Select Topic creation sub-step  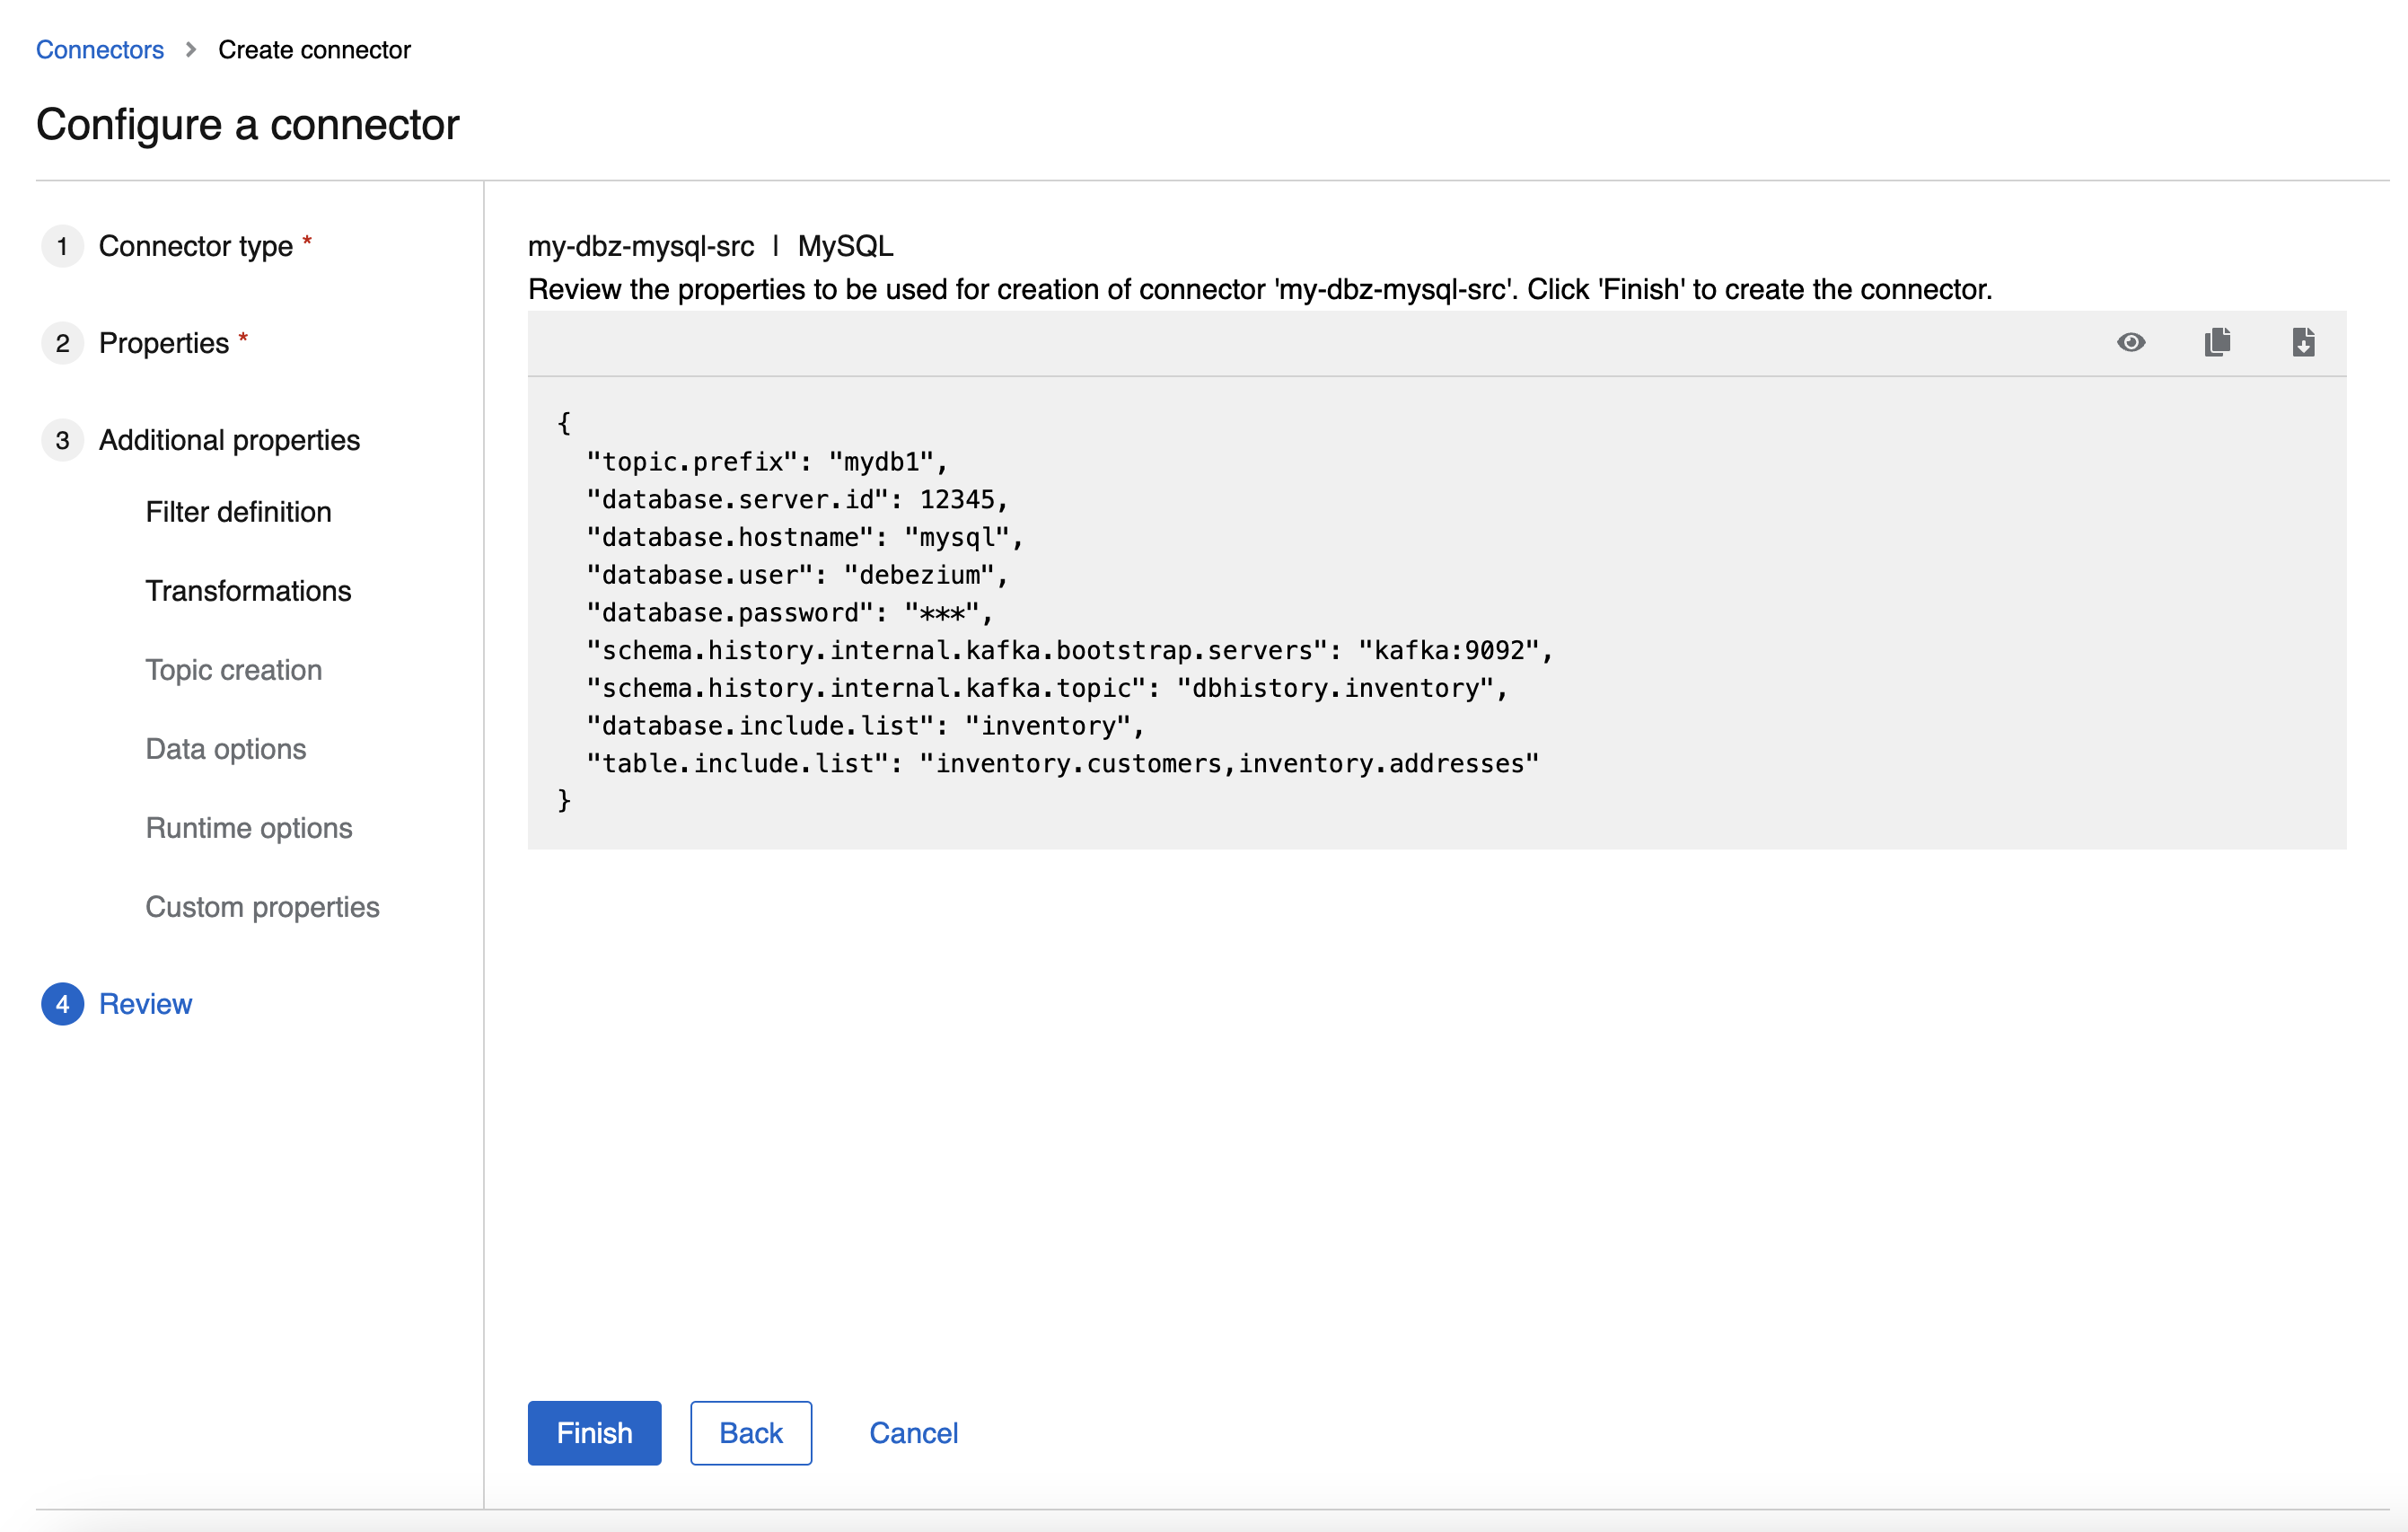(x=233, y=670)
